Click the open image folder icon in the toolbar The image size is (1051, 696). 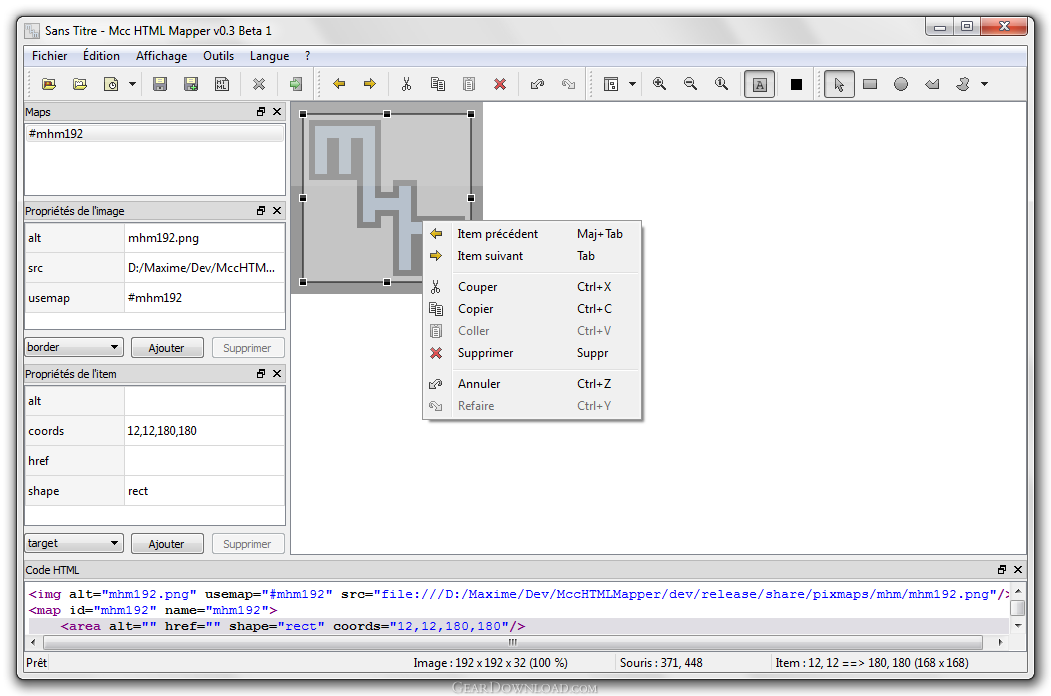click(x=49, y=84)
